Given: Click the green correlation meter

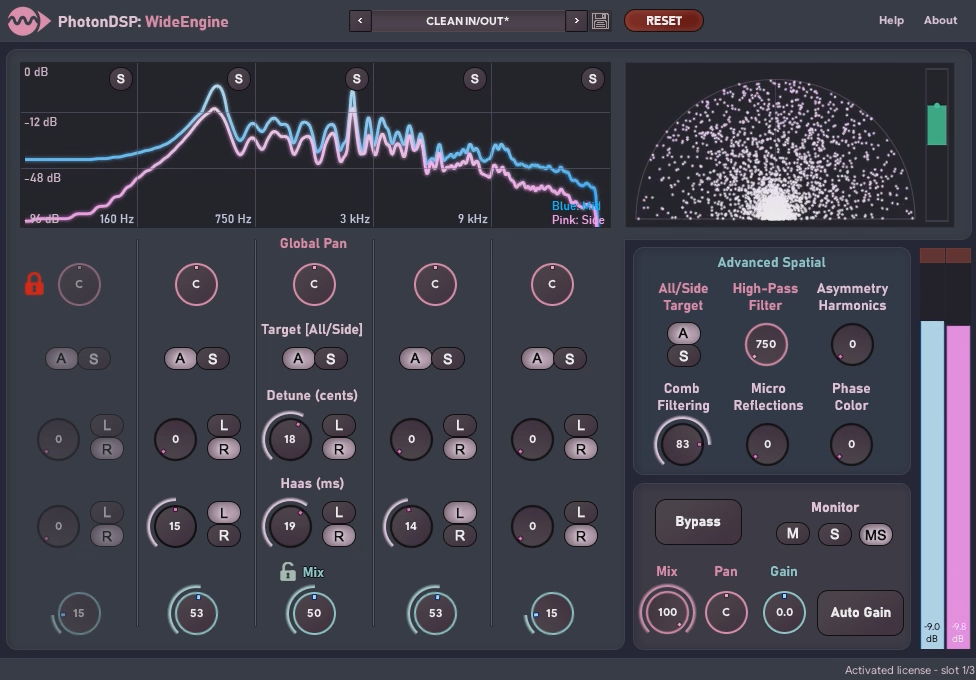Looking at the screenshot, I should tap(937, 144).
